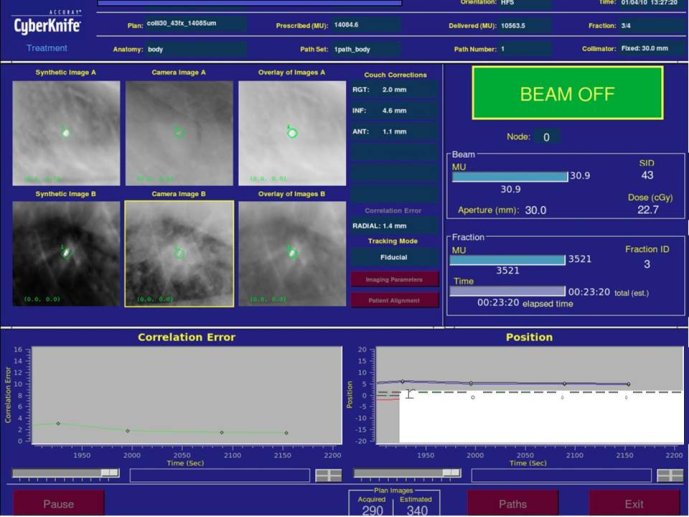Click the Fraction MU progress bar

[x=508, y=260]
